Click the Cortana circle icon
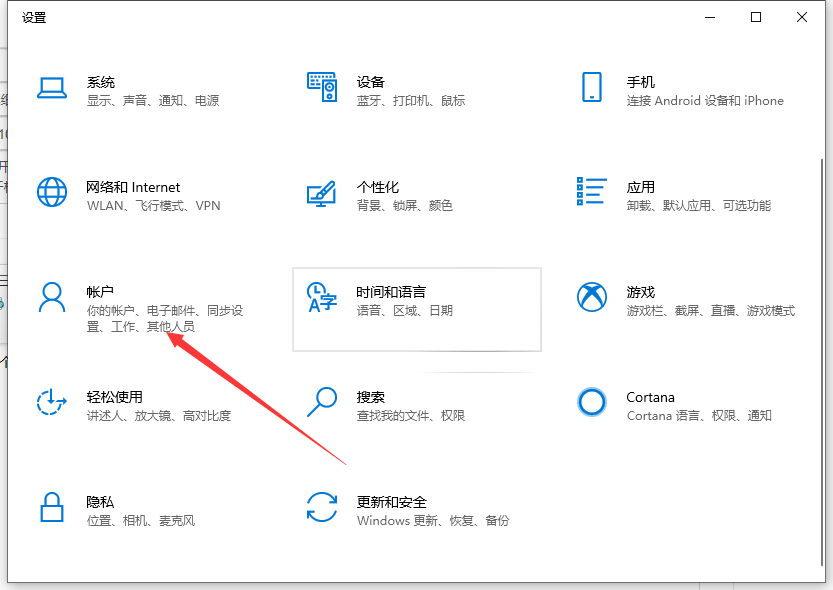 (591, 402)
